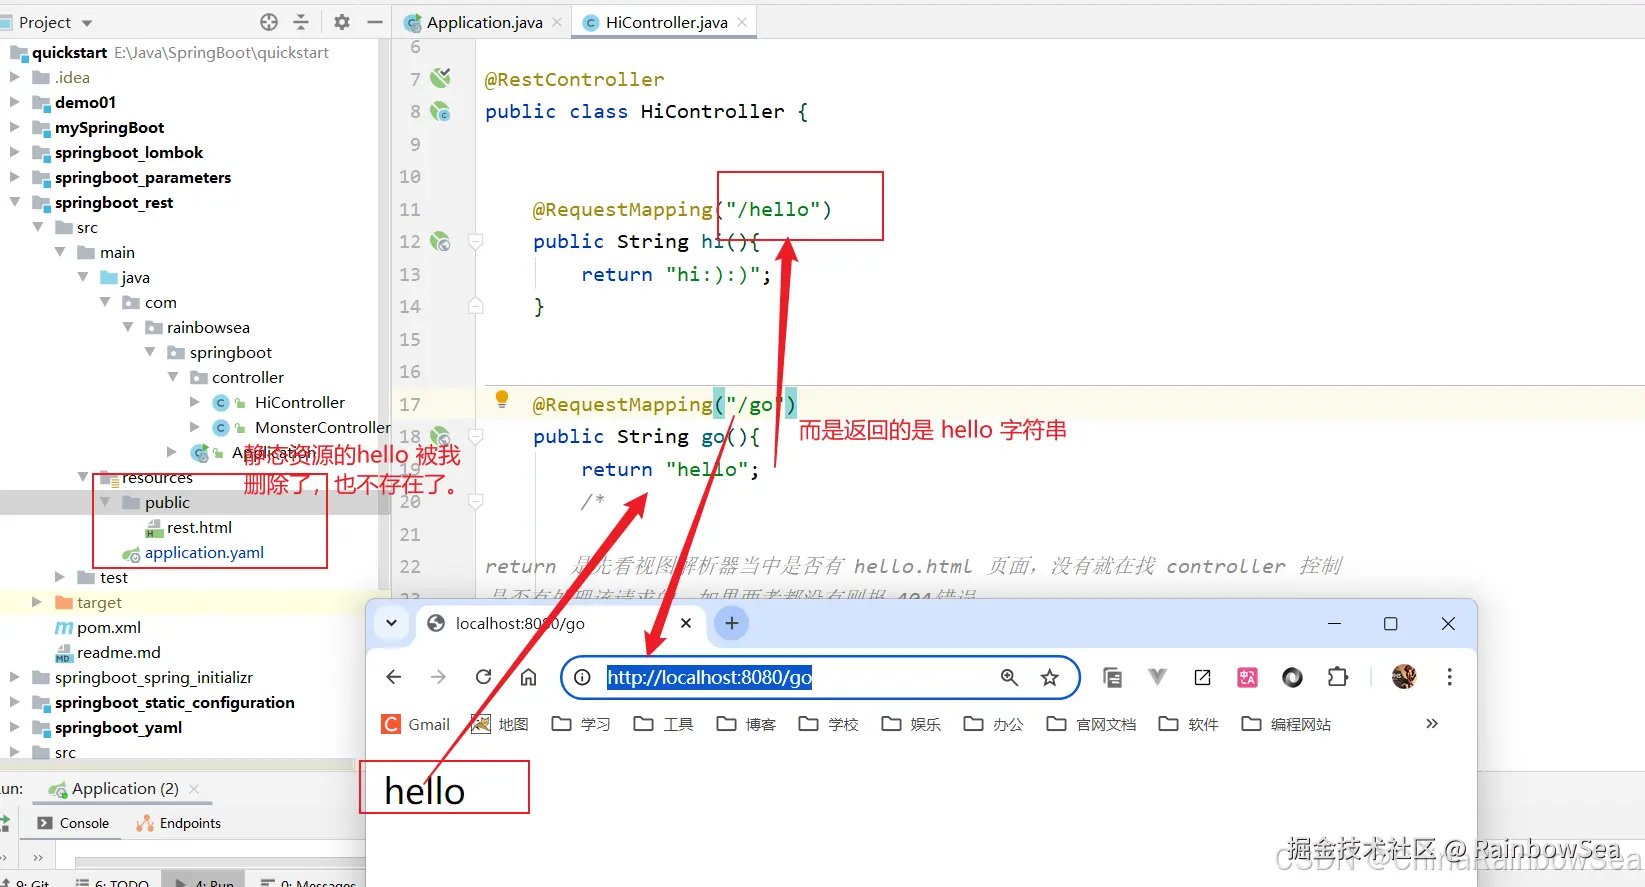Select springboot_yaml module
This screenshot has height=887, width=1645.
(x=118, y=727)
